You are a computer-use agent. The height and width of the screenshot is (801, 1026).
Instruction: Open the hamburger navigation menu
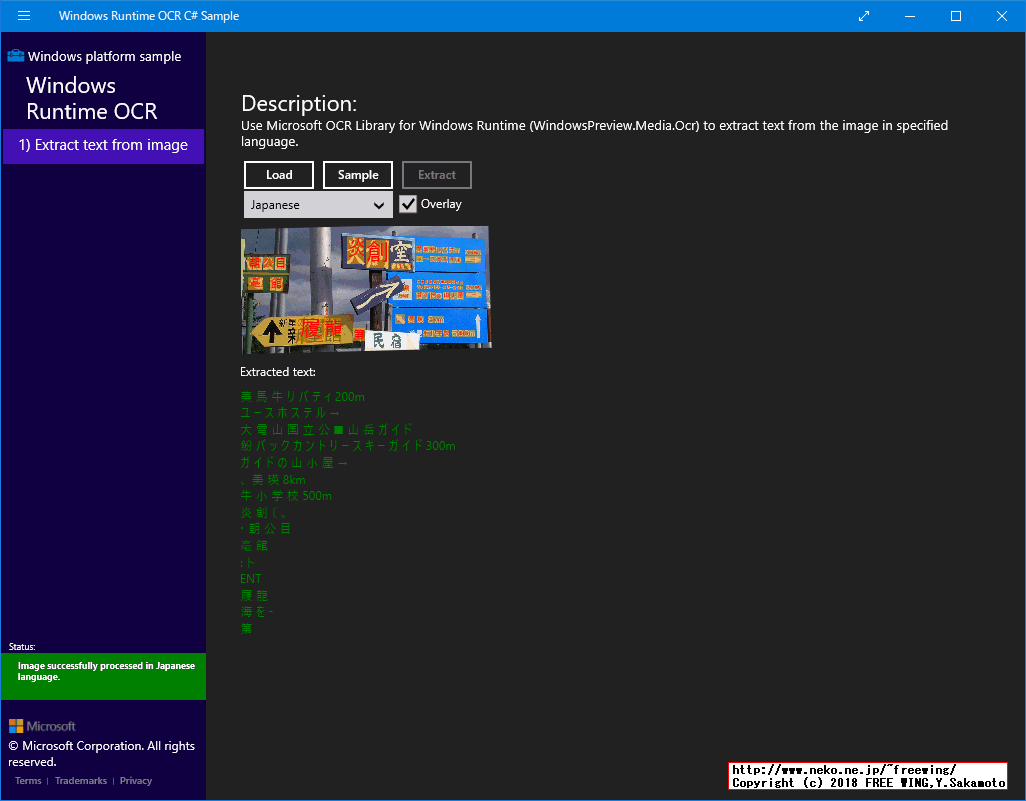point(23,16)
